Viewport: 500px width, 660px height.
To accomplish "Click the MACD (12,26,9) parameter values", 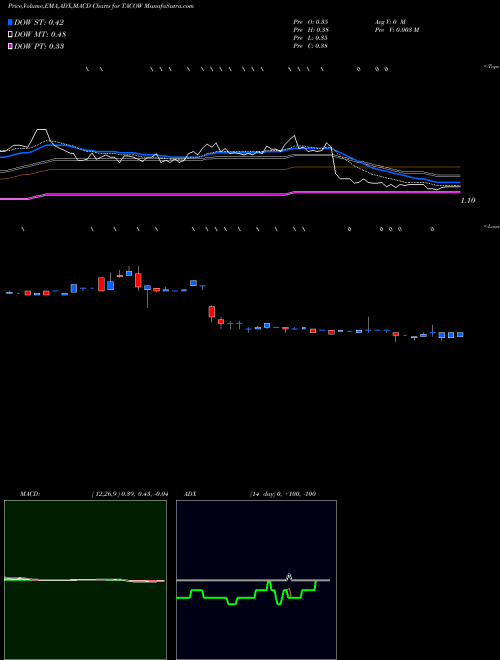I will coord(130,494).
